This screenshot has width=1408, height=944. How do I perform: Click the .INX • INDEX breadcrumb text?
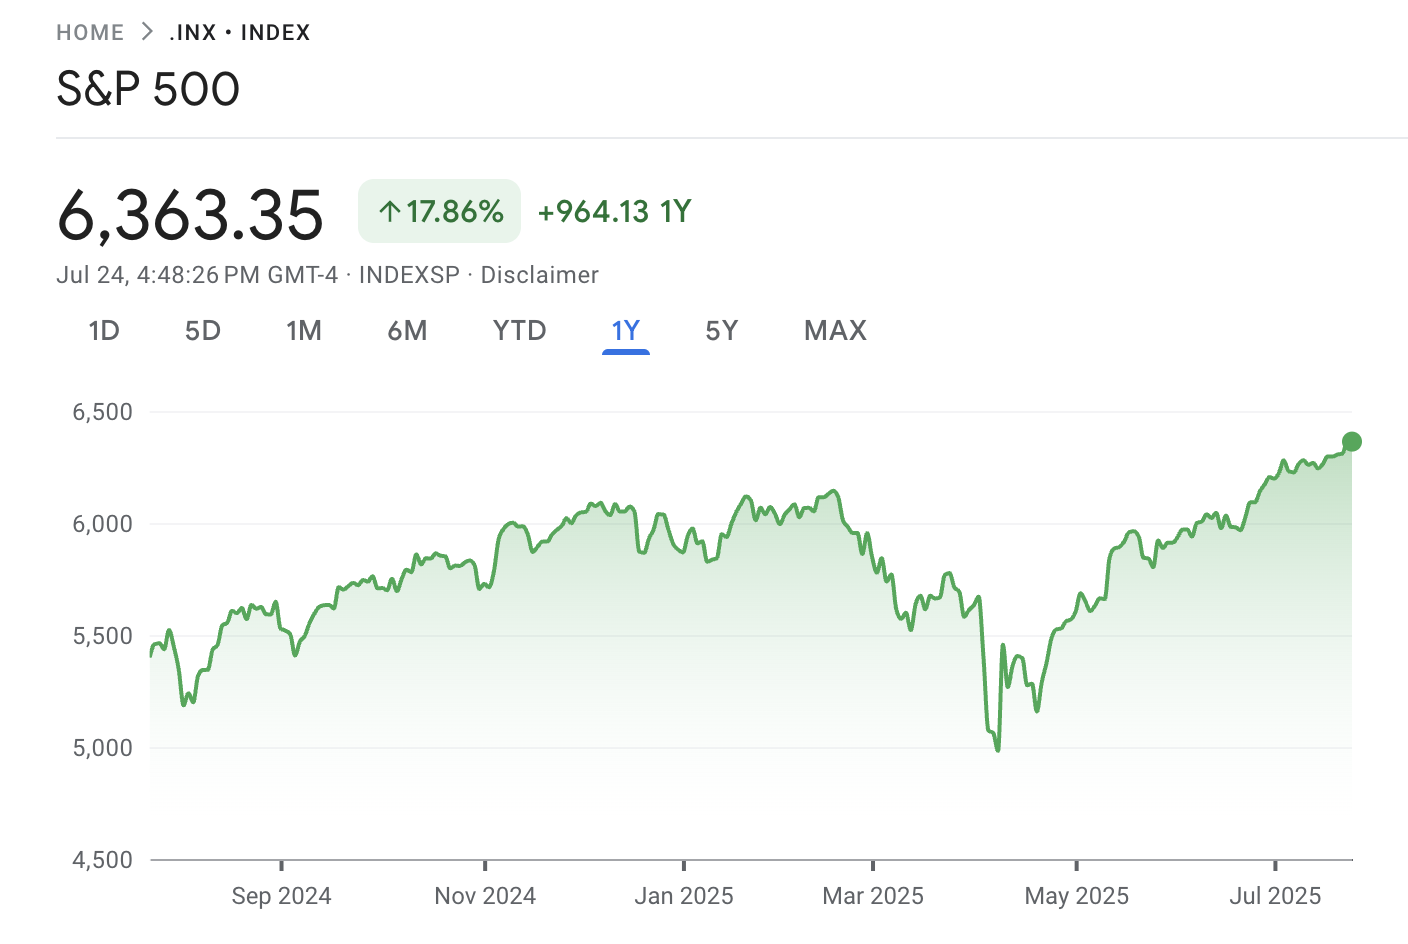click(x=240, y=33)
